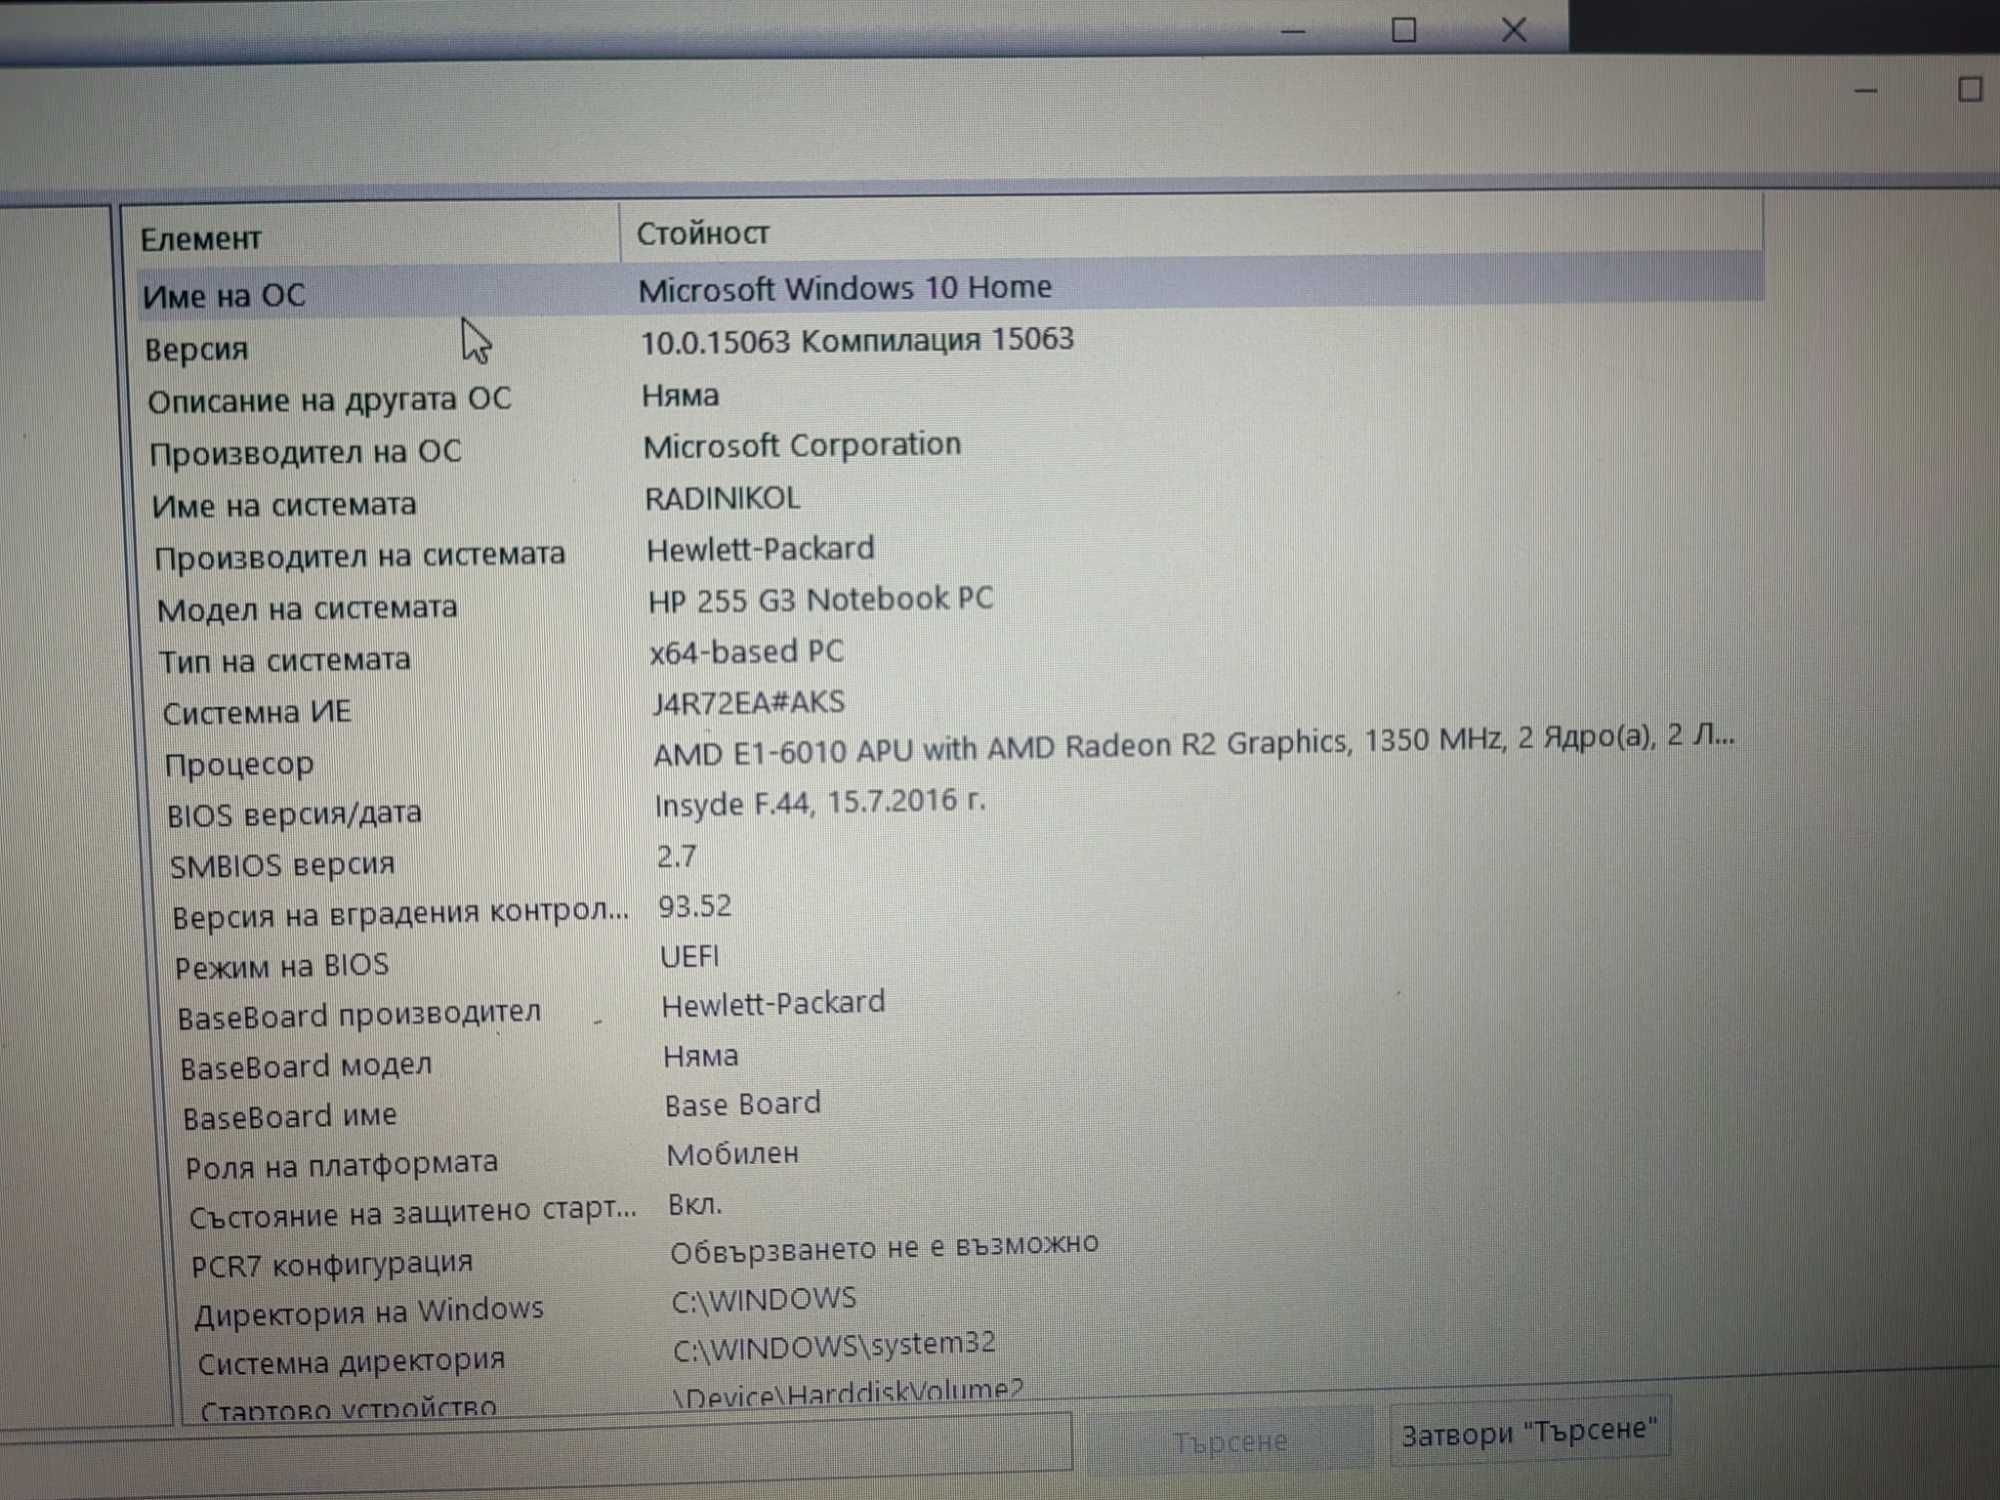Image resolution: width=2000 pixels, height=1500 pixels.
Task: Click the value J4R72EA#AKS
Action: pos(748,703)
